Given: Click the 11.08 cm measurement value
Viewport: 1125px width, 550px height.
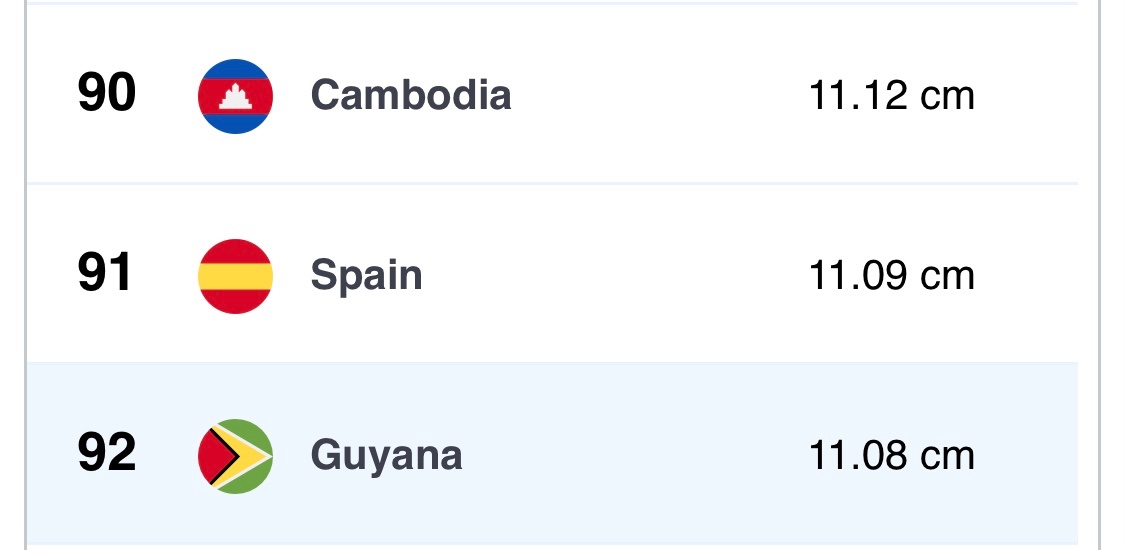Looking at the screenshot, I should [x=891, y=456].
